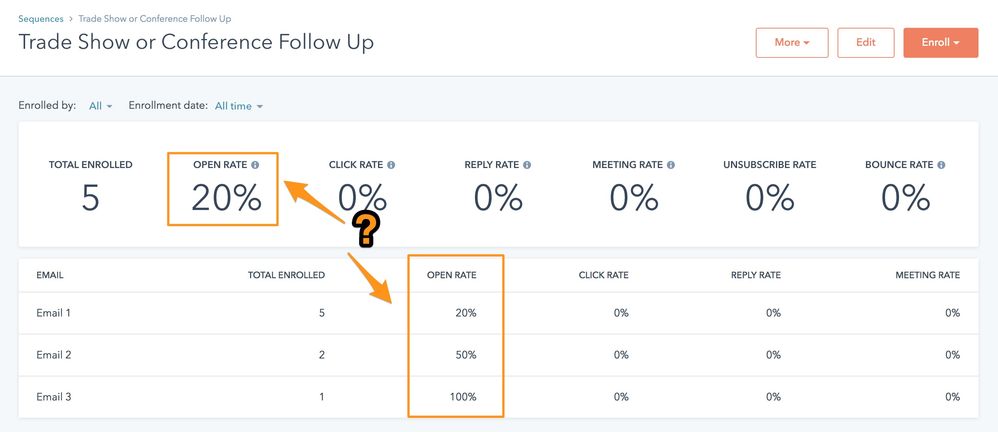Open the More dropdown button

click(792, 43)
